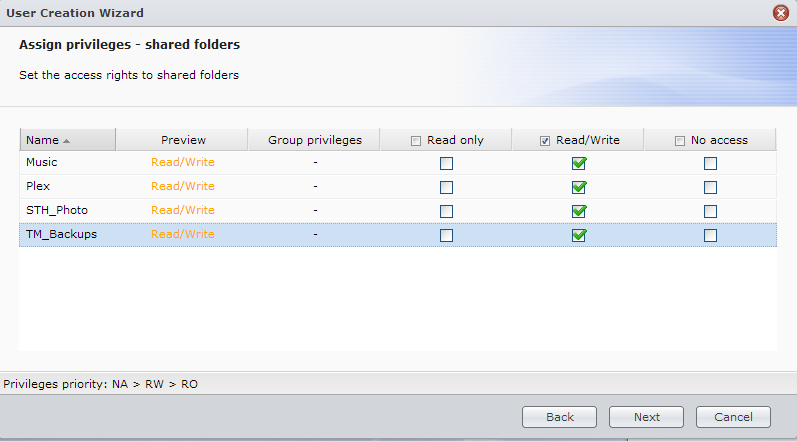Enable Read only for Plex folder

click(x=446, y=187)
